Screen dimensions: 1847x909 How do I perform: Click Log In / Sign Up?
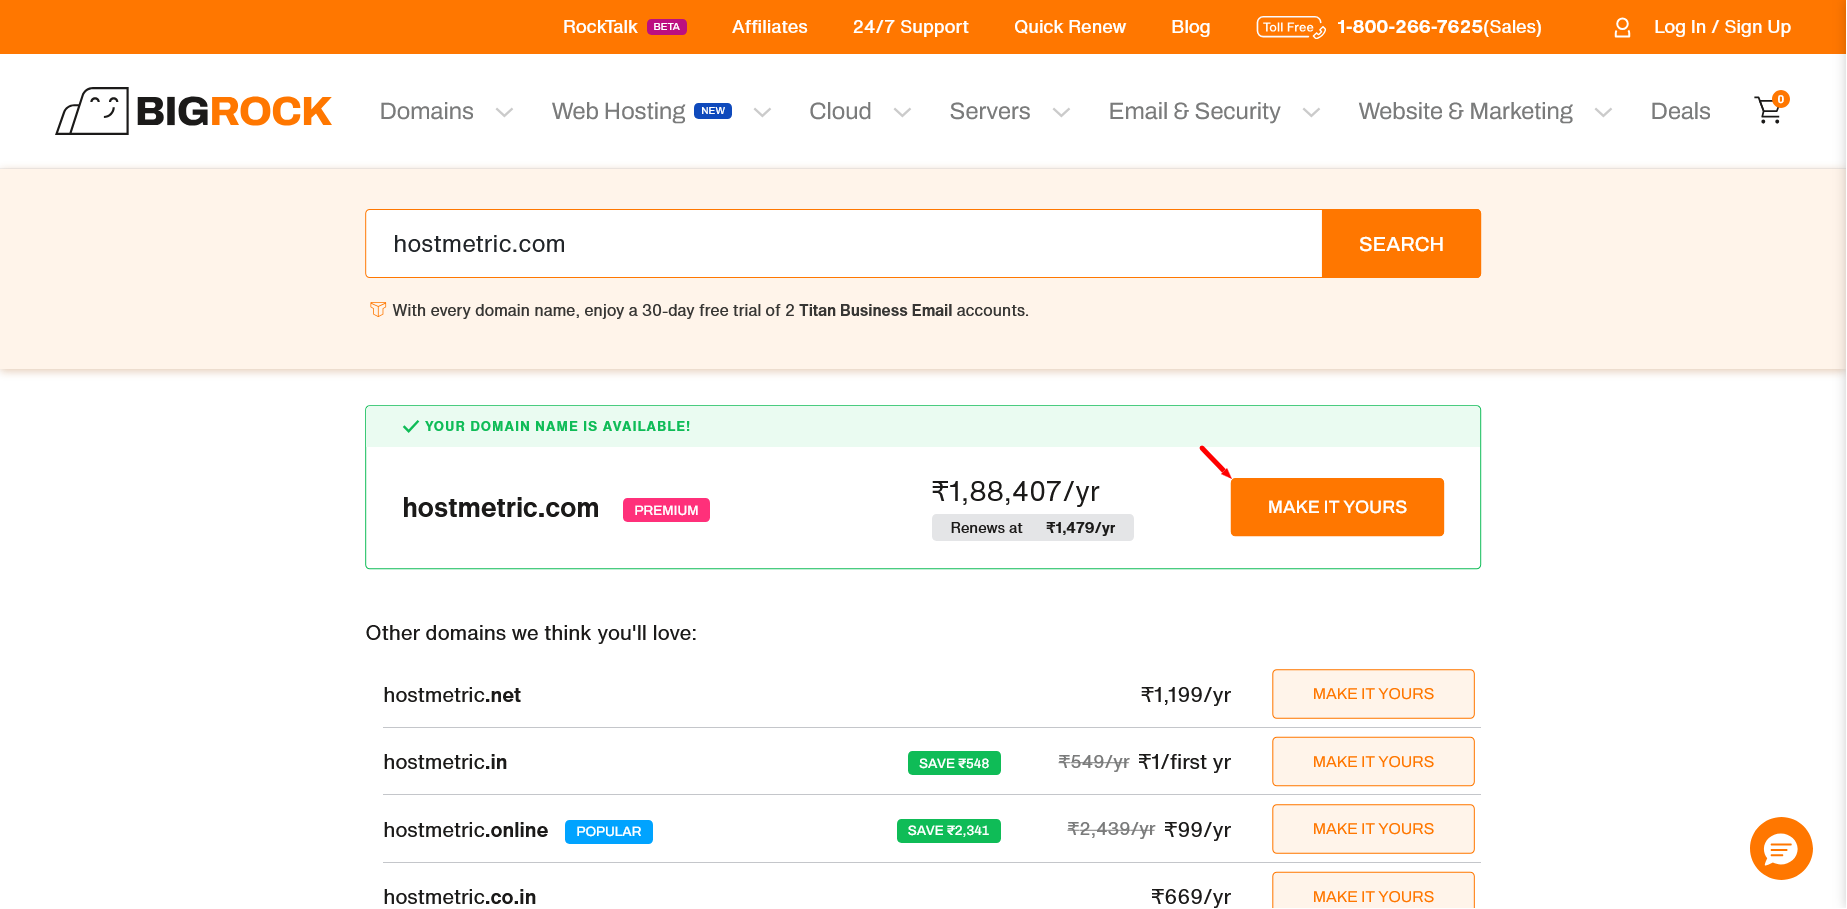(1722, 27)
